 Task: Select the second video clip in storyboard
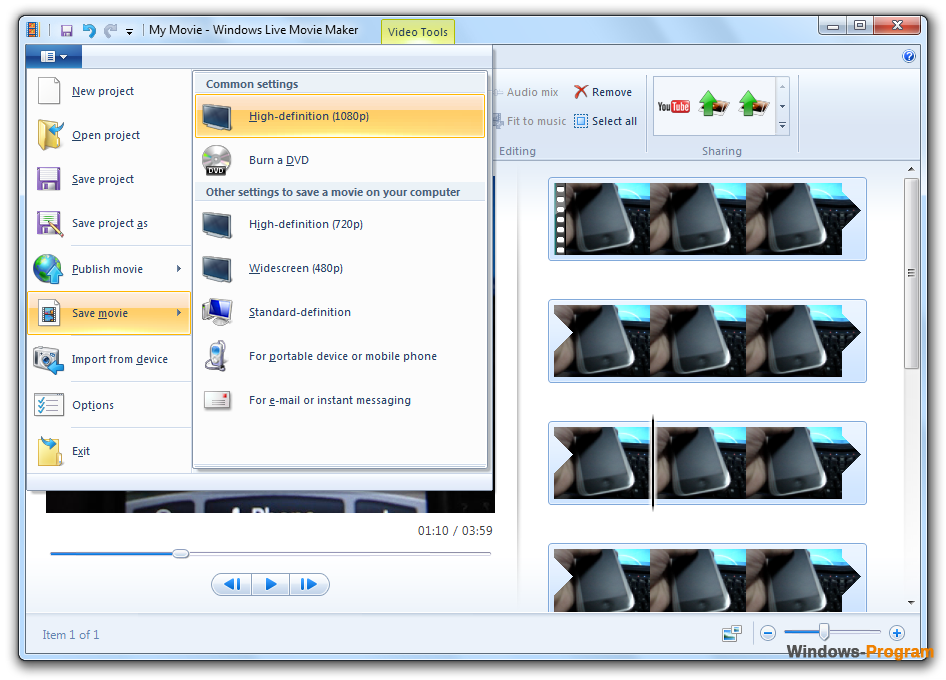[707, 341]
